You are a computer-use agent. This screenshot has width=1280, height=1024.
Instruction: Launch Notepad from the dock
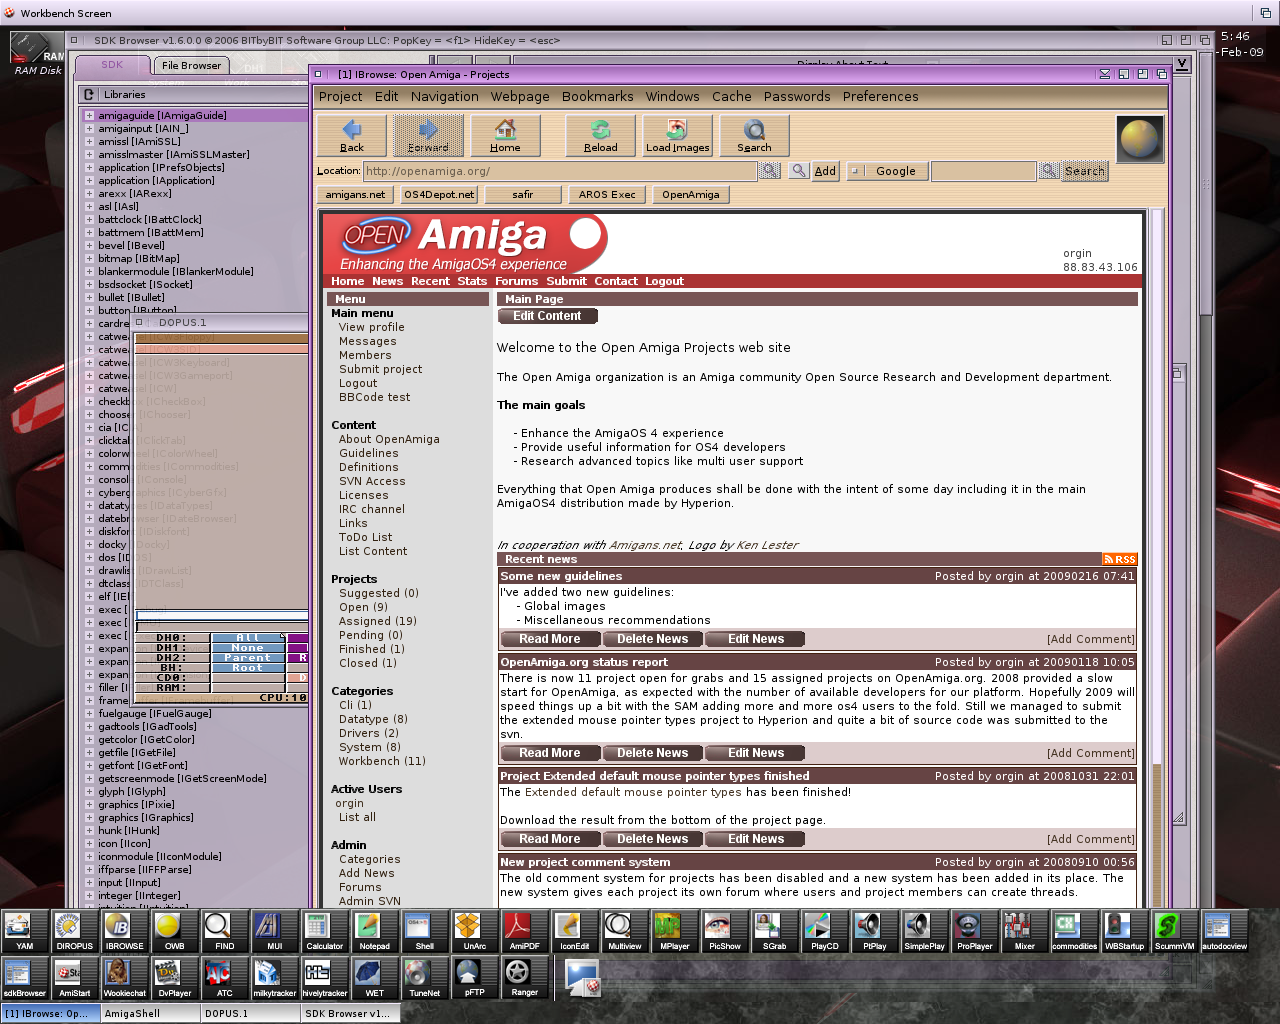375,932
